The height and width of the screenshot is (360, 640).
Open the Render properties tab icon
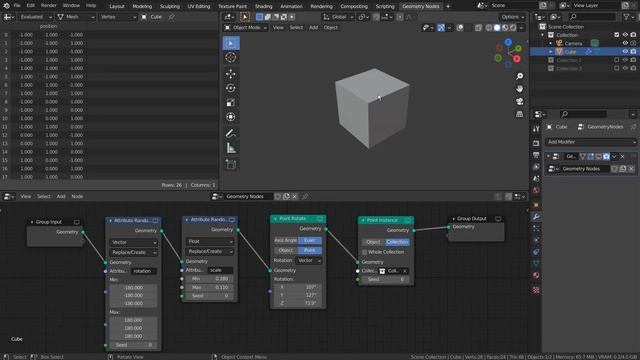coord(536,143)
